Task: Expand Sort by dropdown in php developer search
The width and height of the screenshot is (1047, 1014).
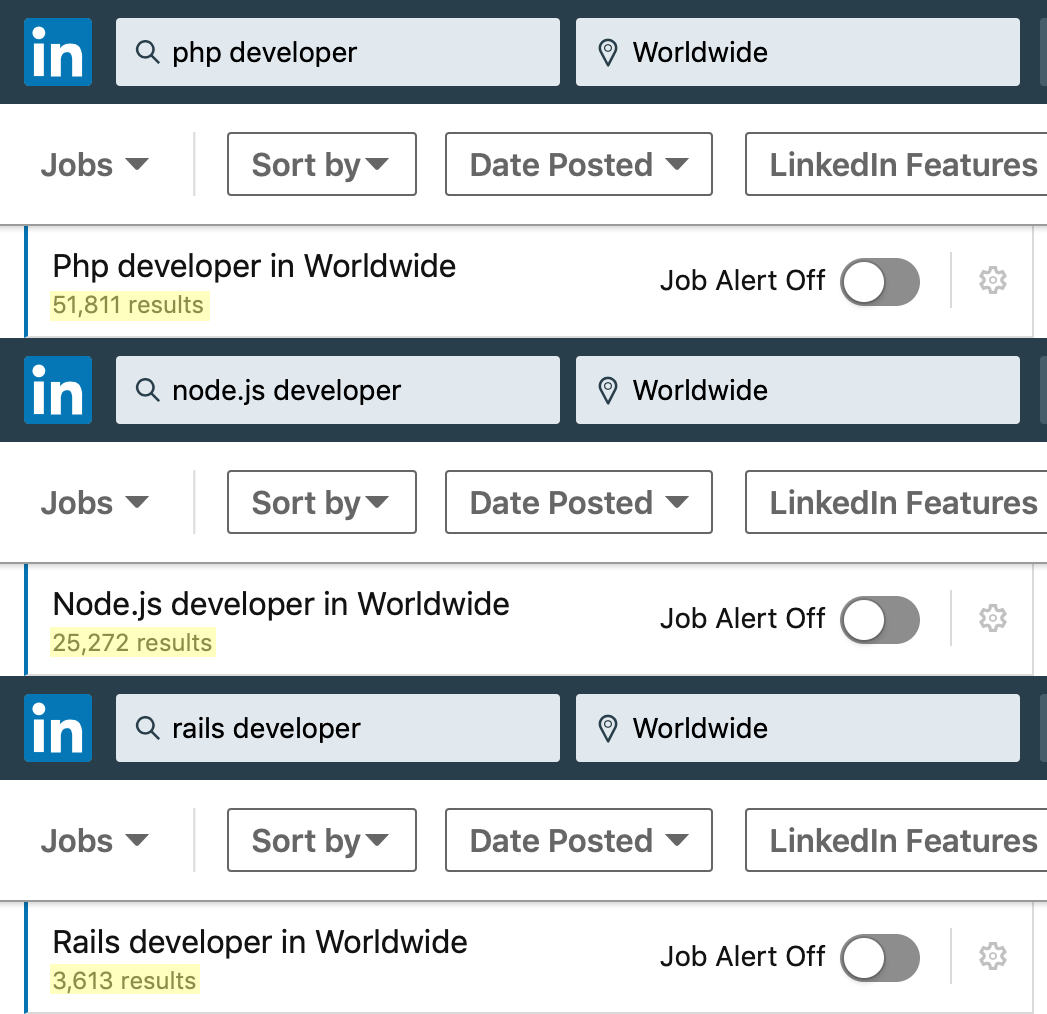Action: (322, 164)
